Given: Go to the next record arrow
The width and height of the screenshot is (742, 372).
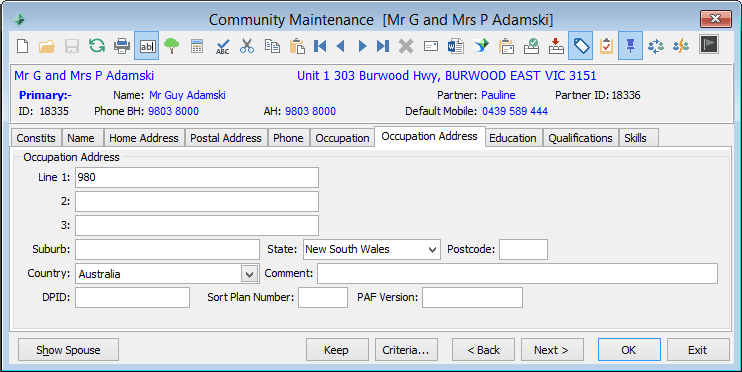Looking at the screenshot, I should click(x=362, y=46).
